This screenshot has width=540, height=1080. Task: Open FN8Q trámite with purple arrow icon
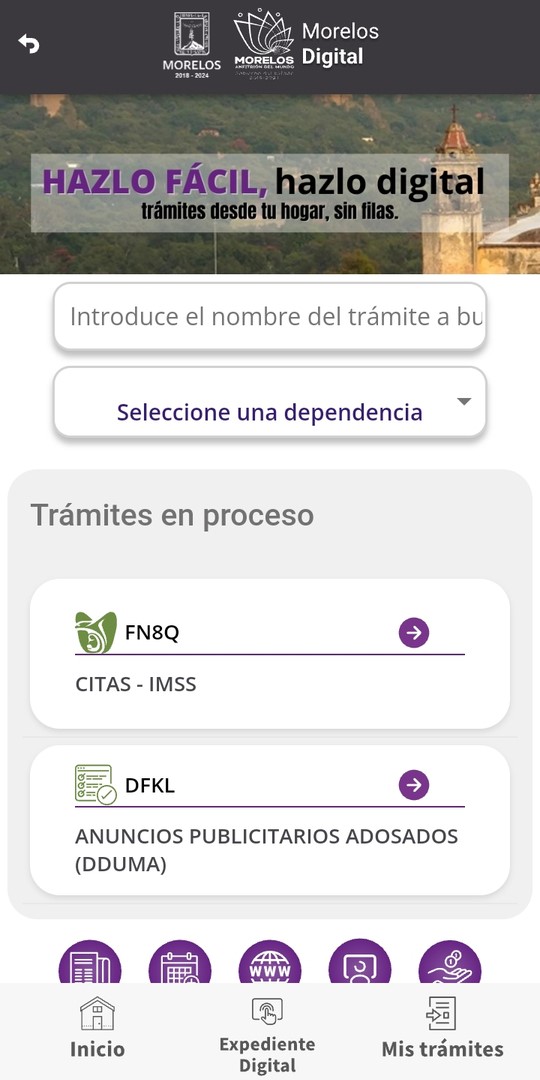[414, 632]
